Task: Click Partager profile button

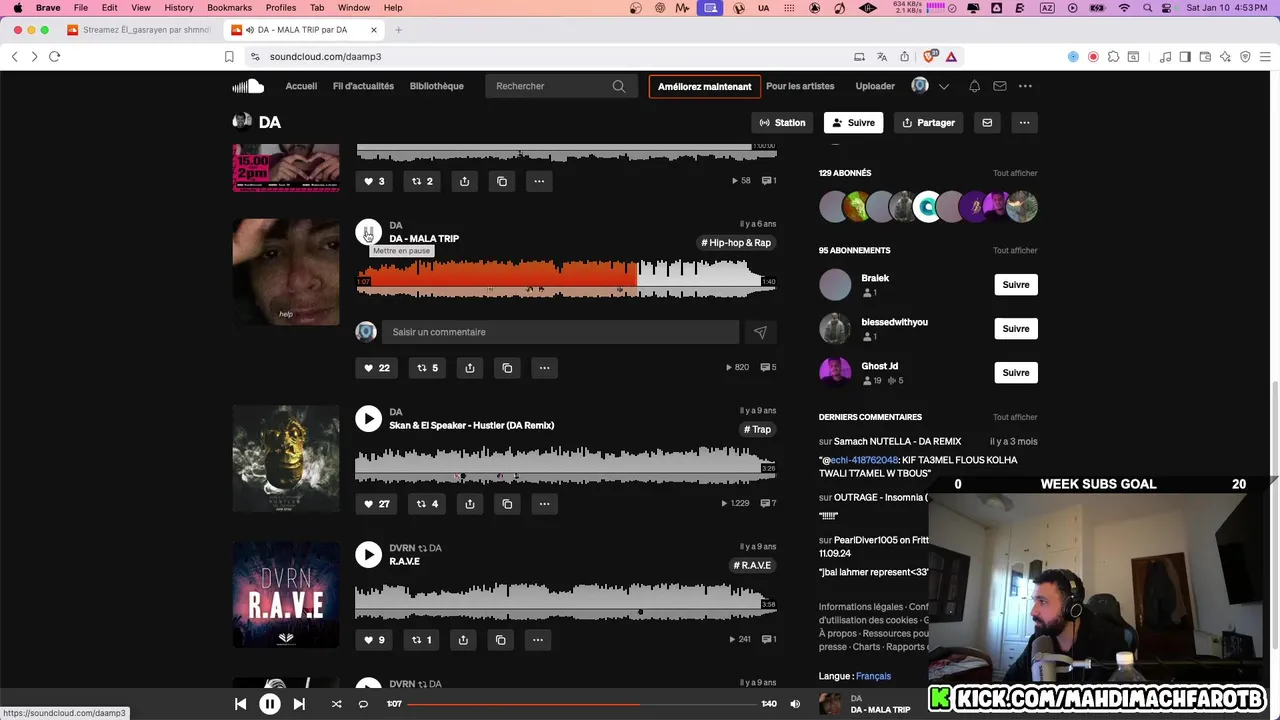Action: point(928,122)
